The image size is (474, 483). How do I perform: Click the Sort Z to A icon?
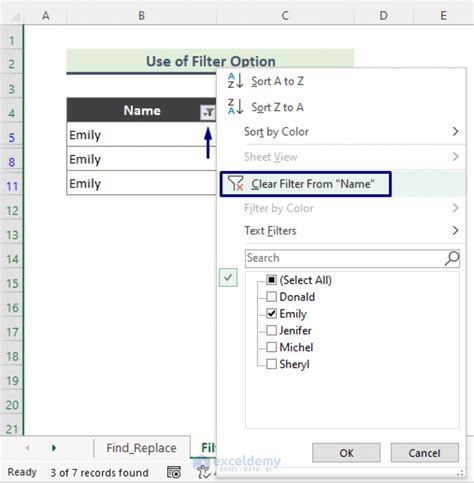[x=235, y=107]
